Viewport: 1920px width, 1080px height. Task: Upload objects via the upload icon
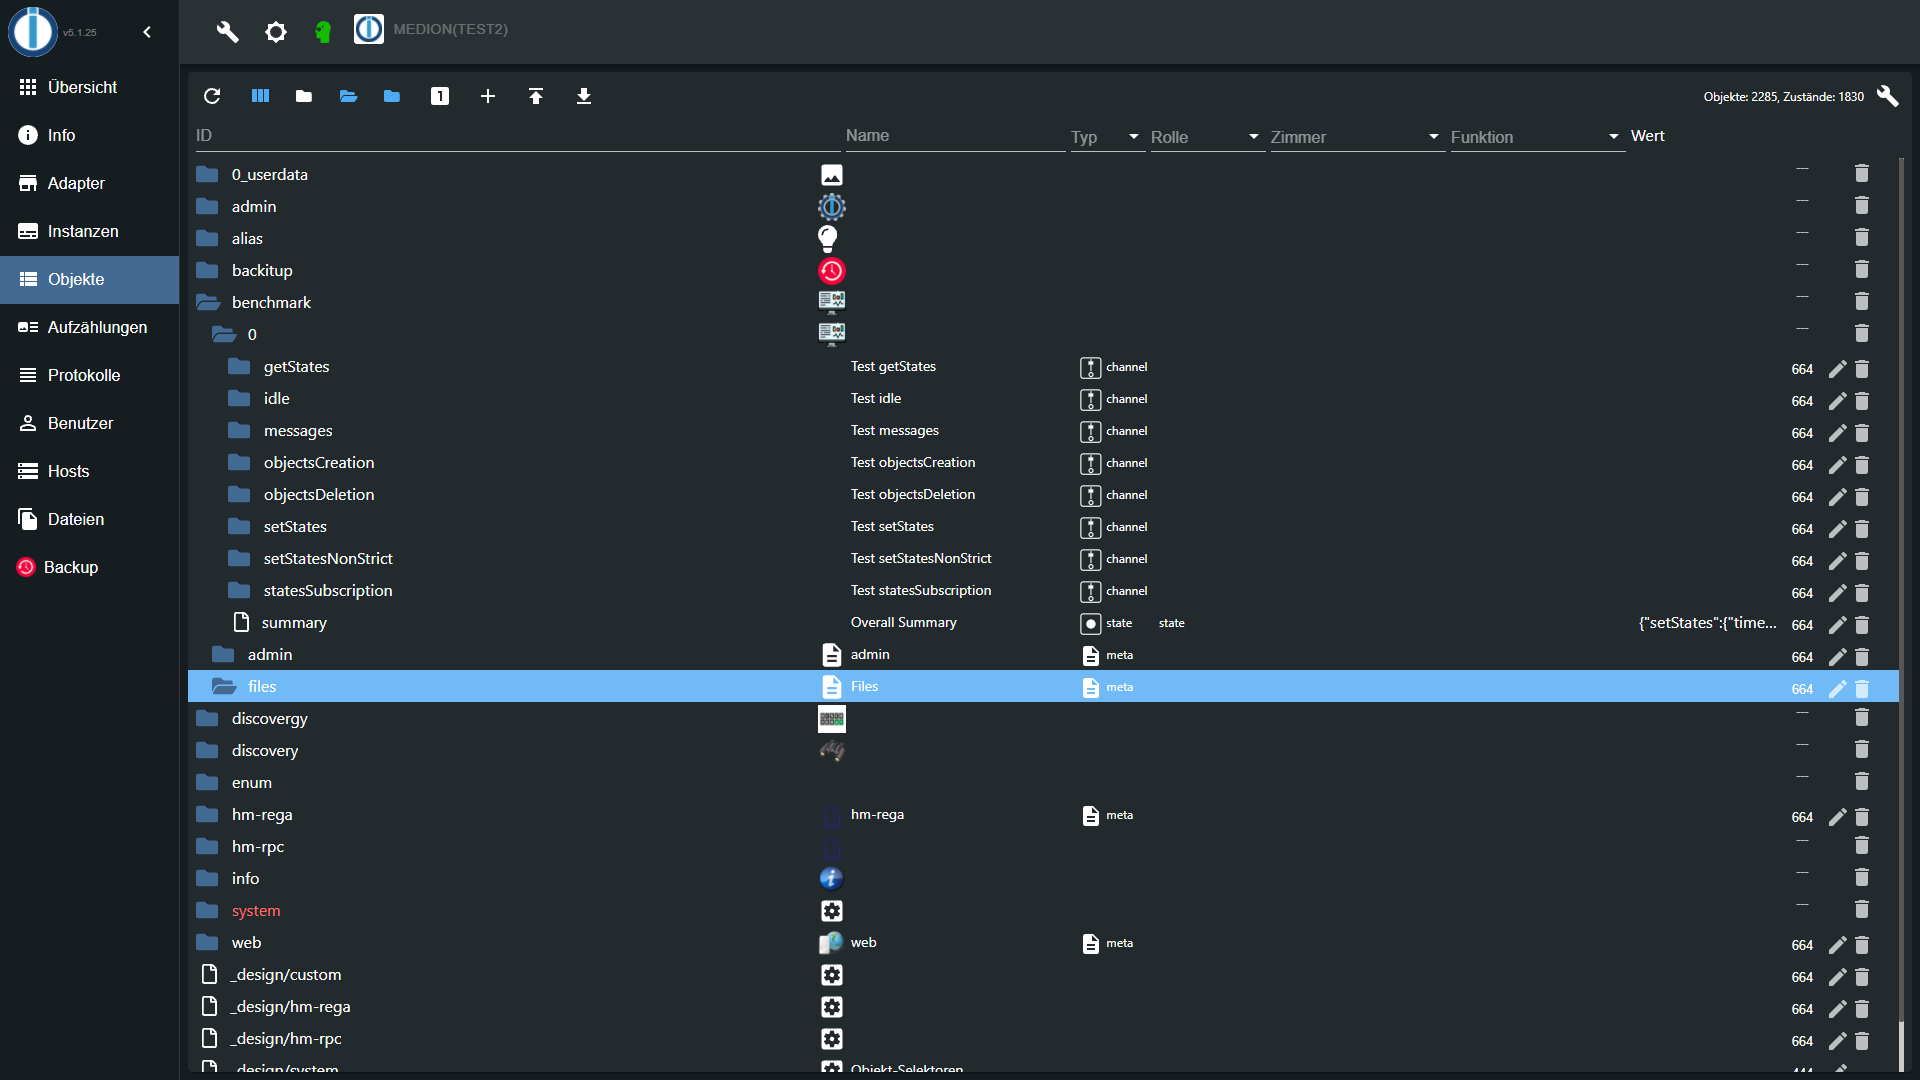(x=536, y=96)
